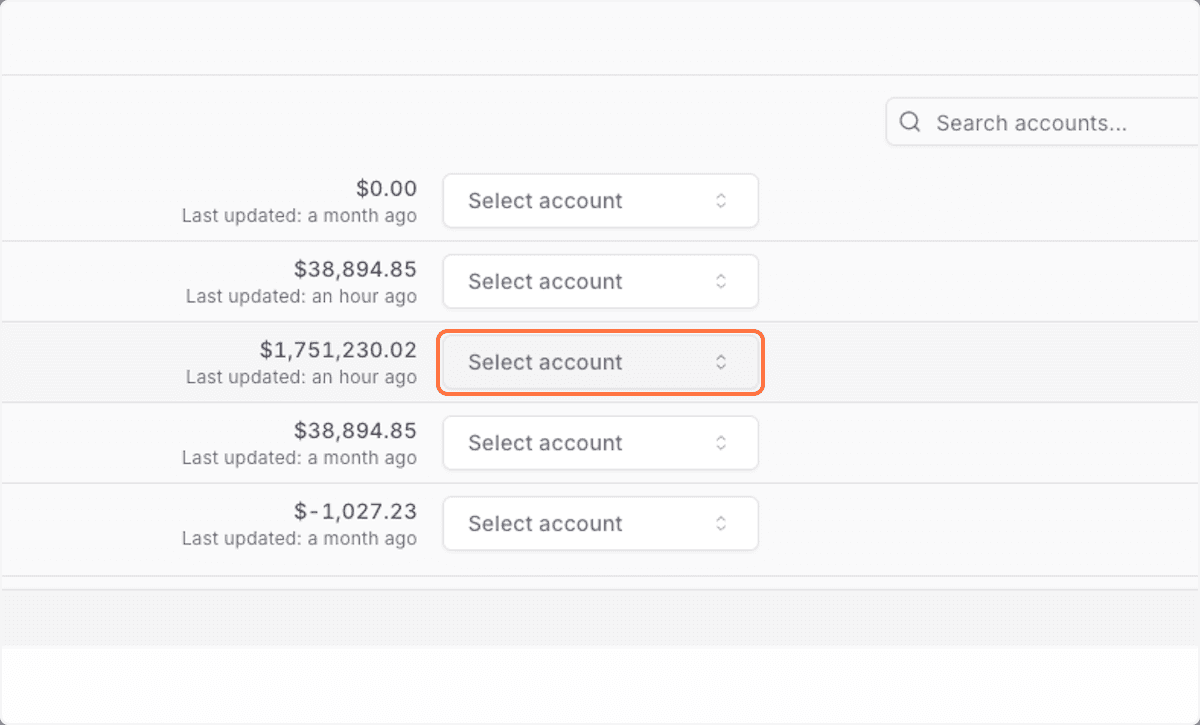The height and width of the screenshot is (725, 1200).
Task: Click the sort arrows on the fourth account dropdown
Action: click(x=720, y=443)
